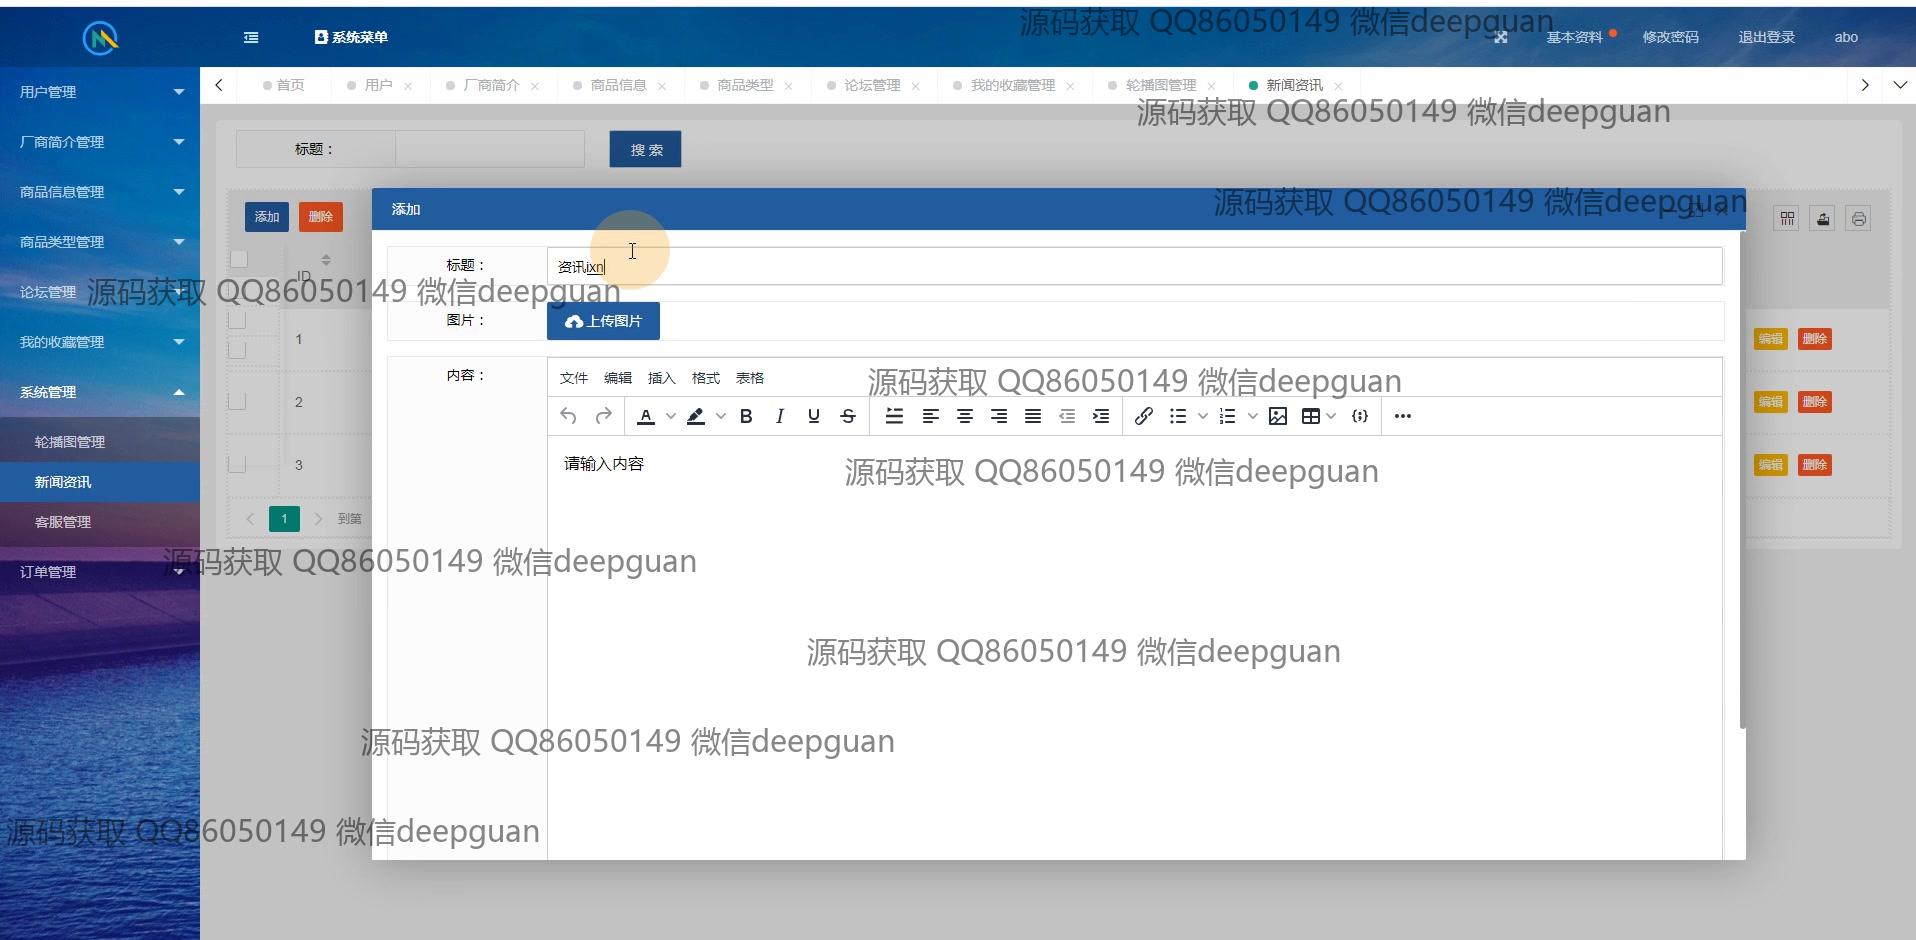
Task: Open the table insert dropdown arrow
Action: tap(1331, 416)
